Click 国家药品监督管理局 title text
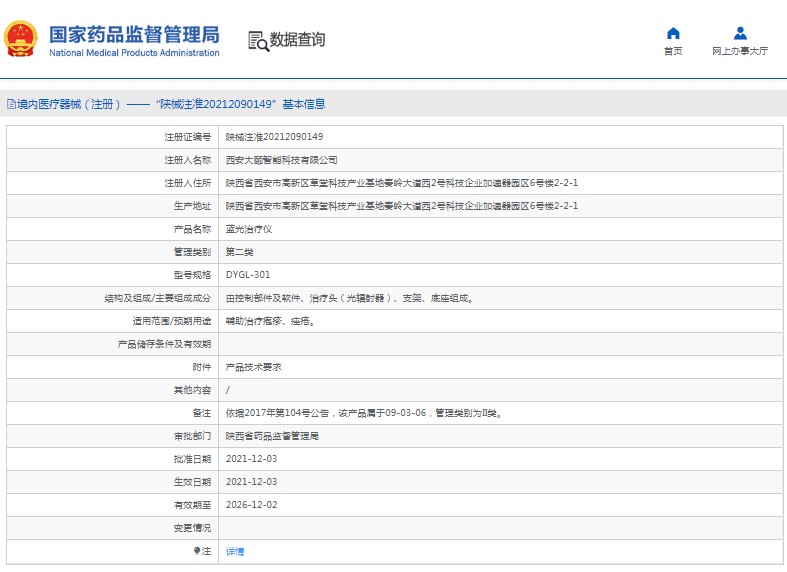787x572 pixels. [134, 35]
